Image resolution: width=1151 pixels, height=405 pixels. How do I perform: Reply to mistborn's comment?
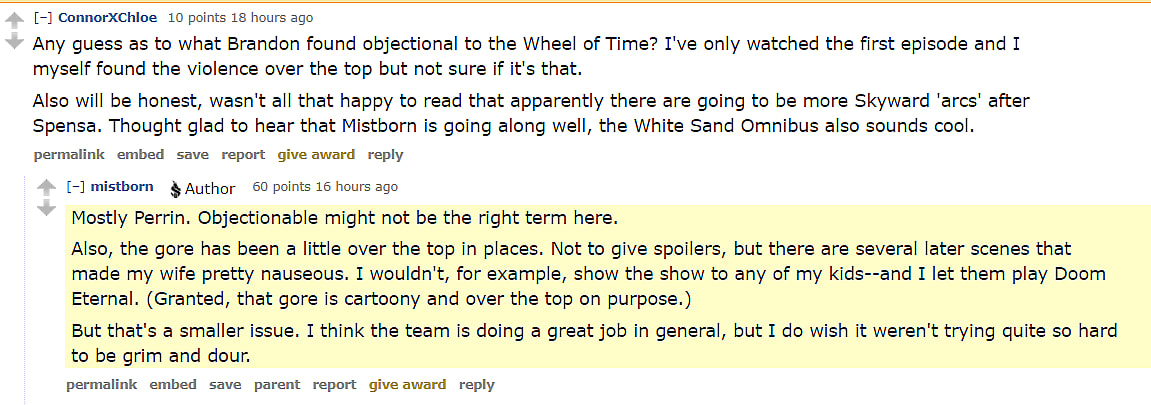(x=477, y=385)
